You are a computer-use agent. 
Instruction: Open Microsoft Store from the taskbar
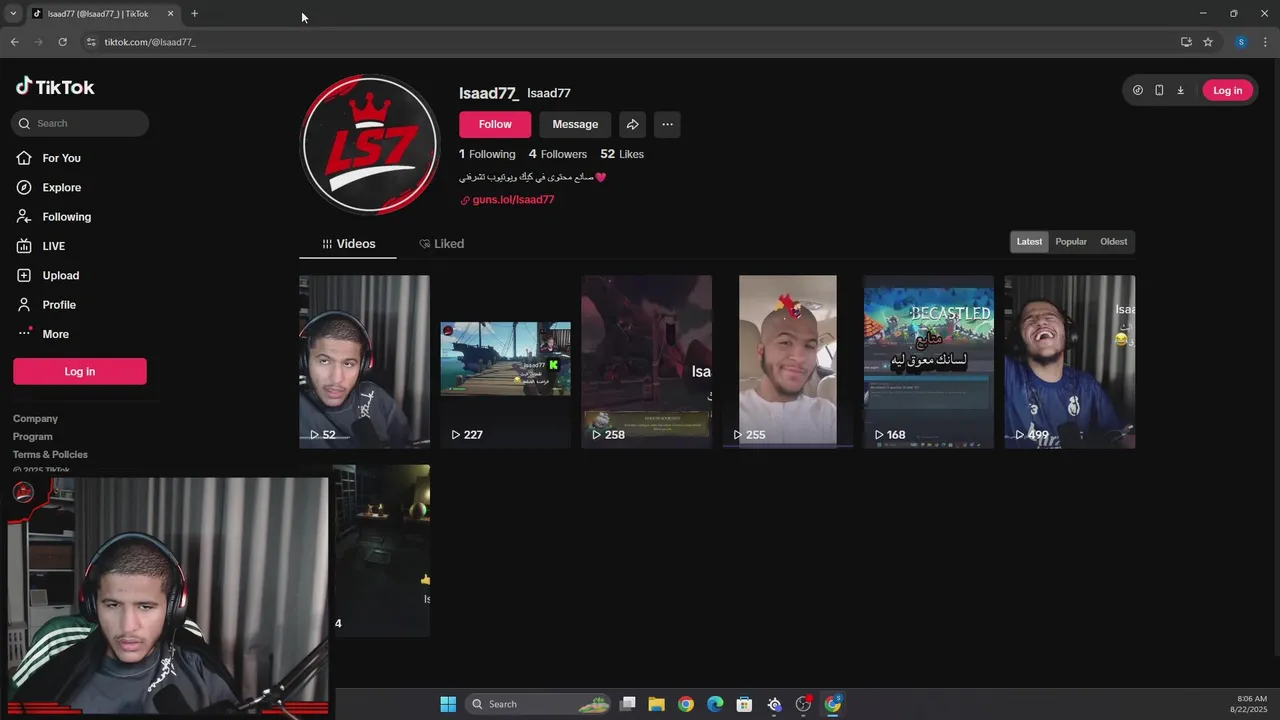[x=744, y=704]
